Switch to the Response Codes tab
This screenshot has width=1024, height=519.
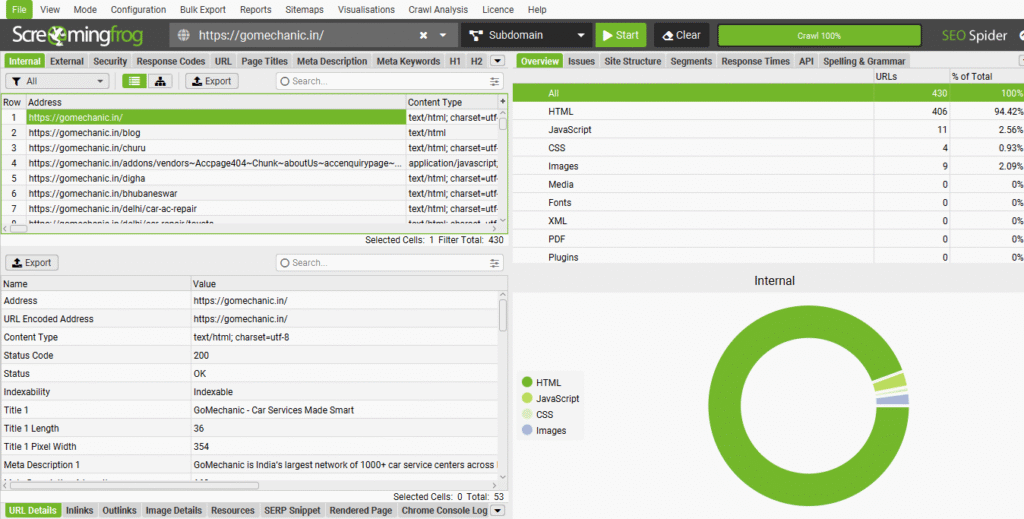[x=170, y=61]
